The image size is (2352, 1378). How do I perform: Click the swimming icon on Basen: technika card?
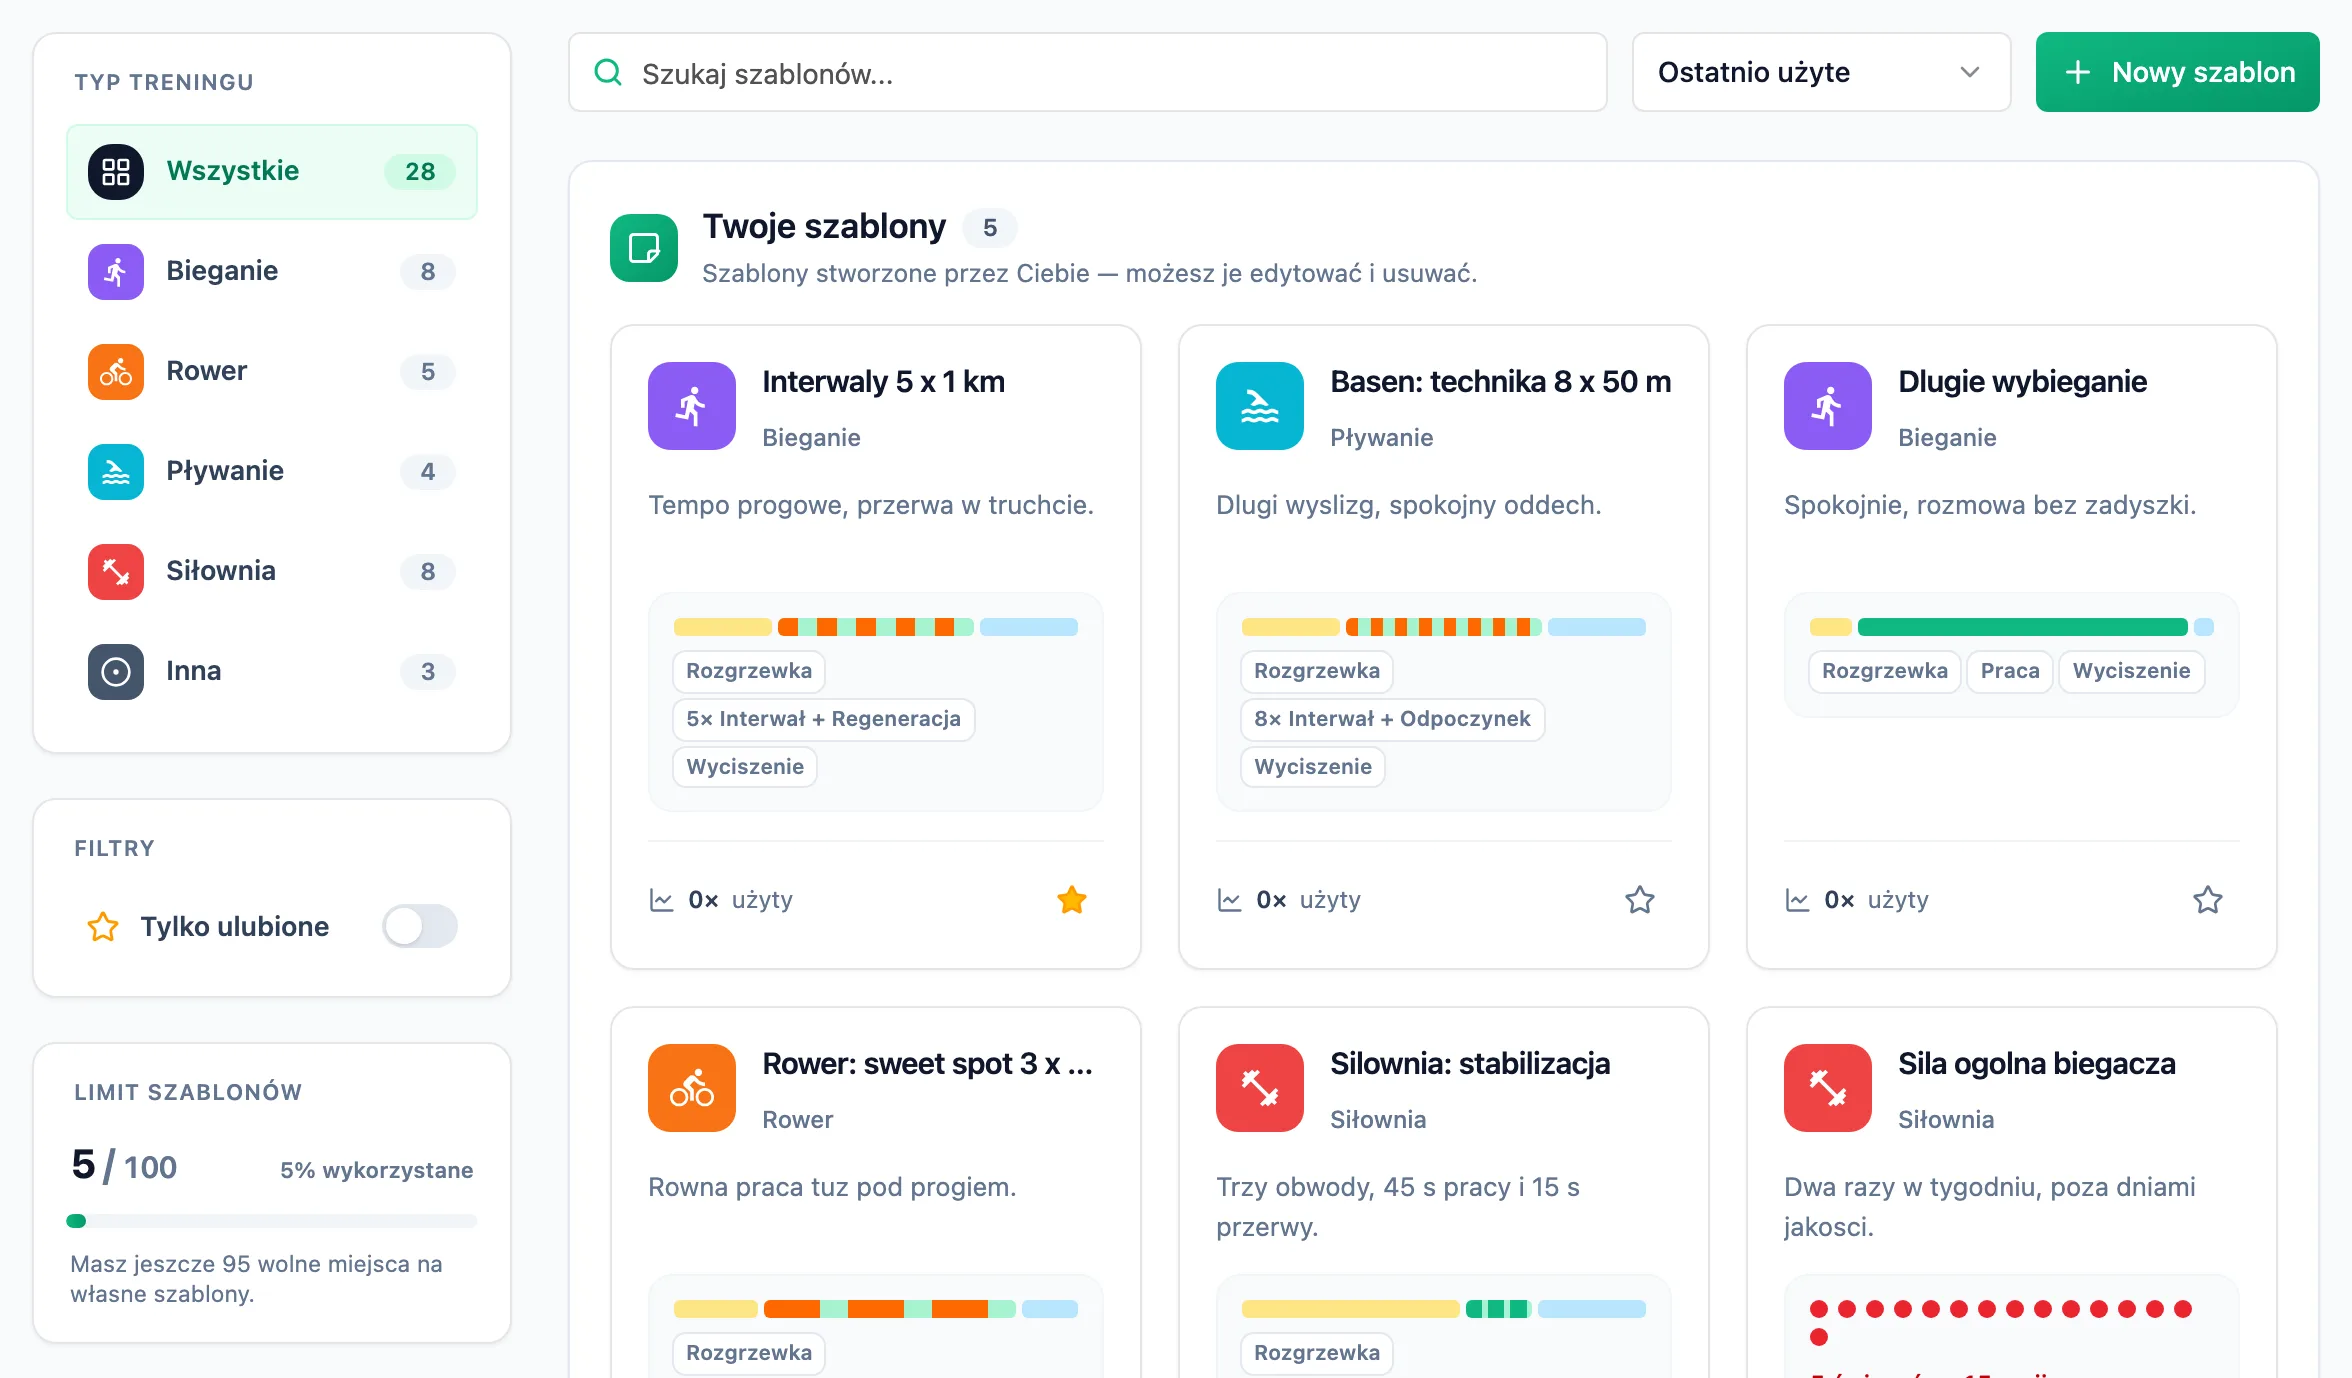click(1260, 406)
